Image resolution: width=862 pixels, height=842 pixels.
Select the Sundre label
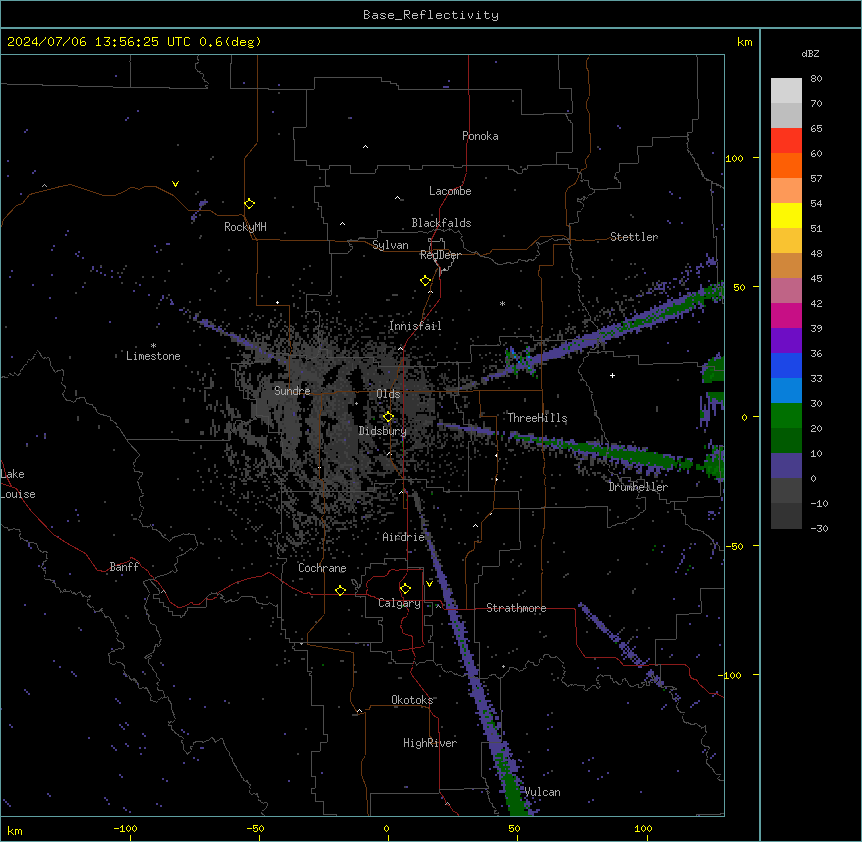pos(292,391)
